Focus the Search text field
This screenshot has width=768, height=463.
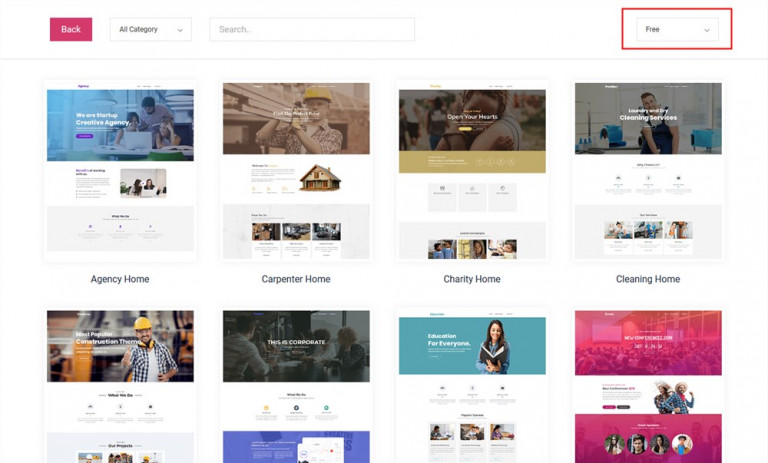click(x=312, y=29)
